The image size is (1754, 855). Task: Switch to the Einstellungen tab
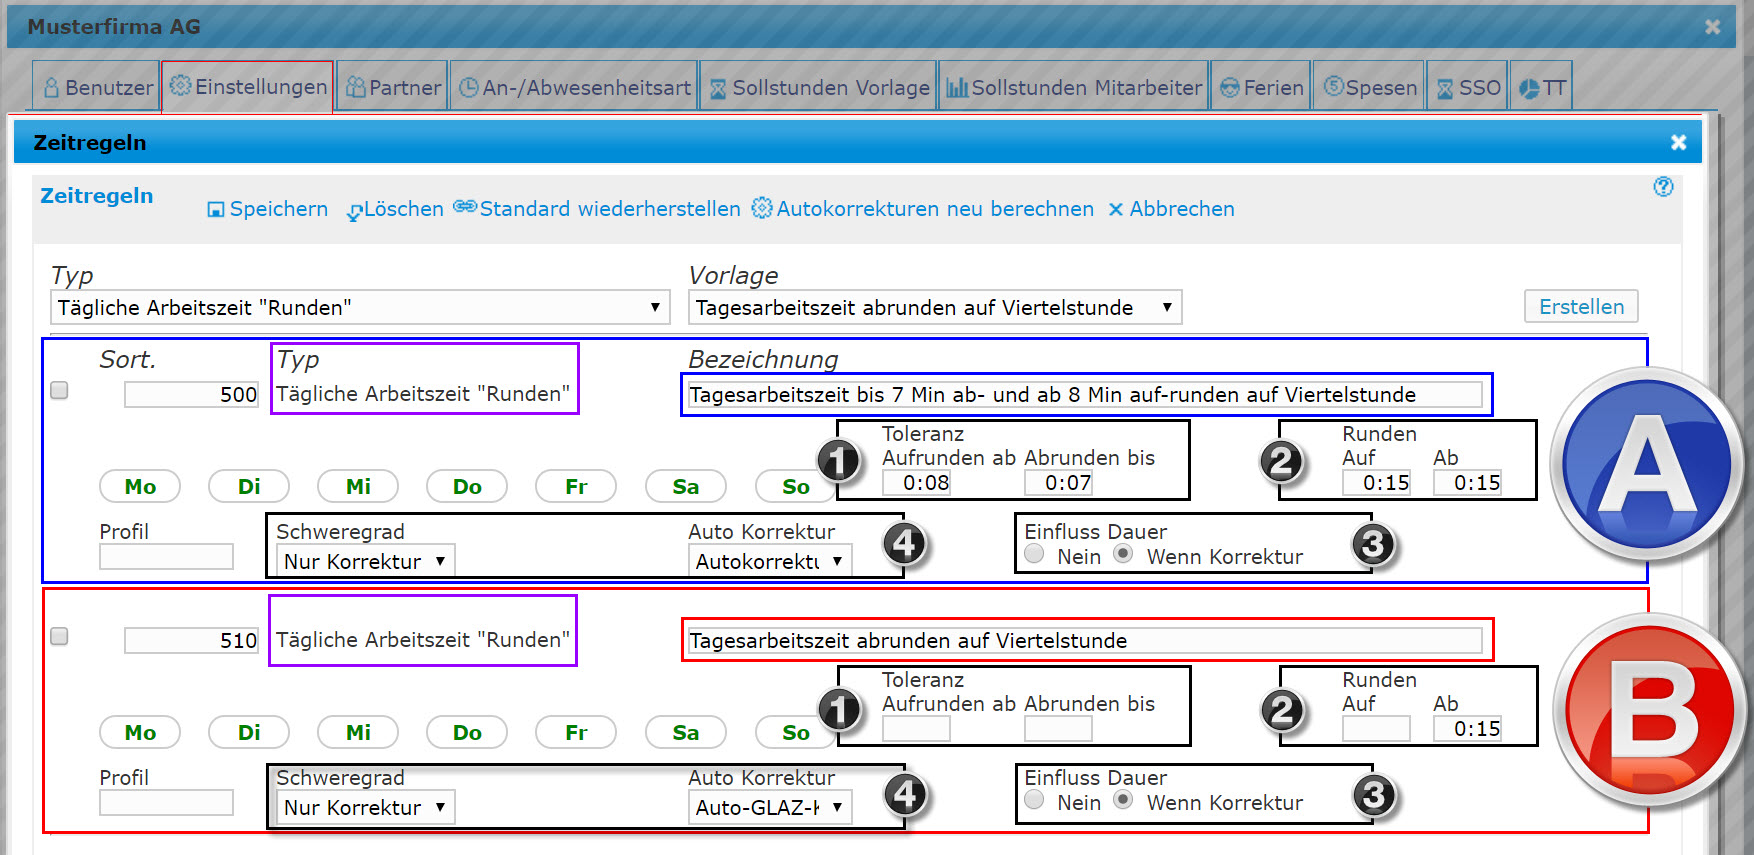[x=247, y=87]
